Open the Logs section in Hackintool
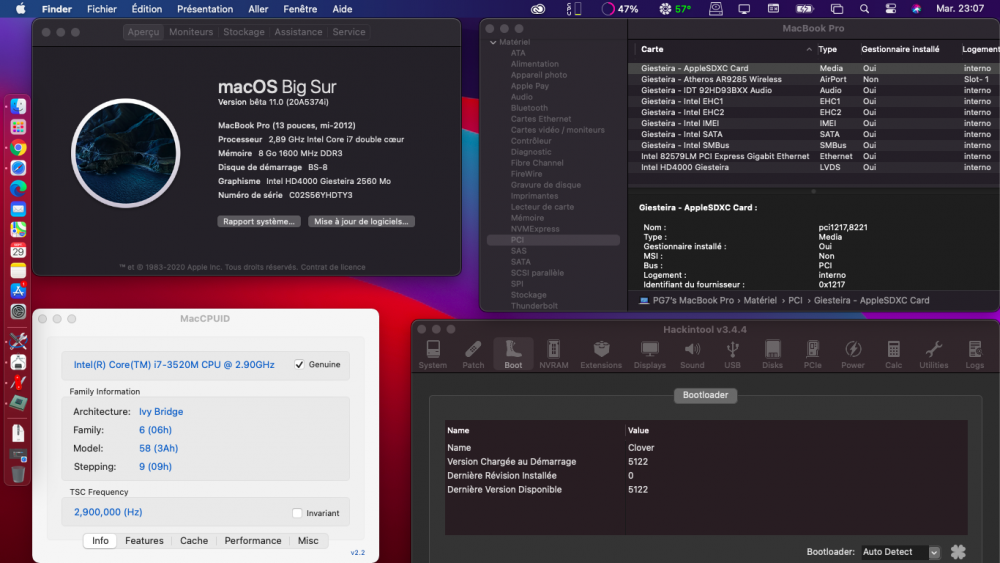Image resolution: width=1000 pixels, height=563 pixels. point(974,355)
